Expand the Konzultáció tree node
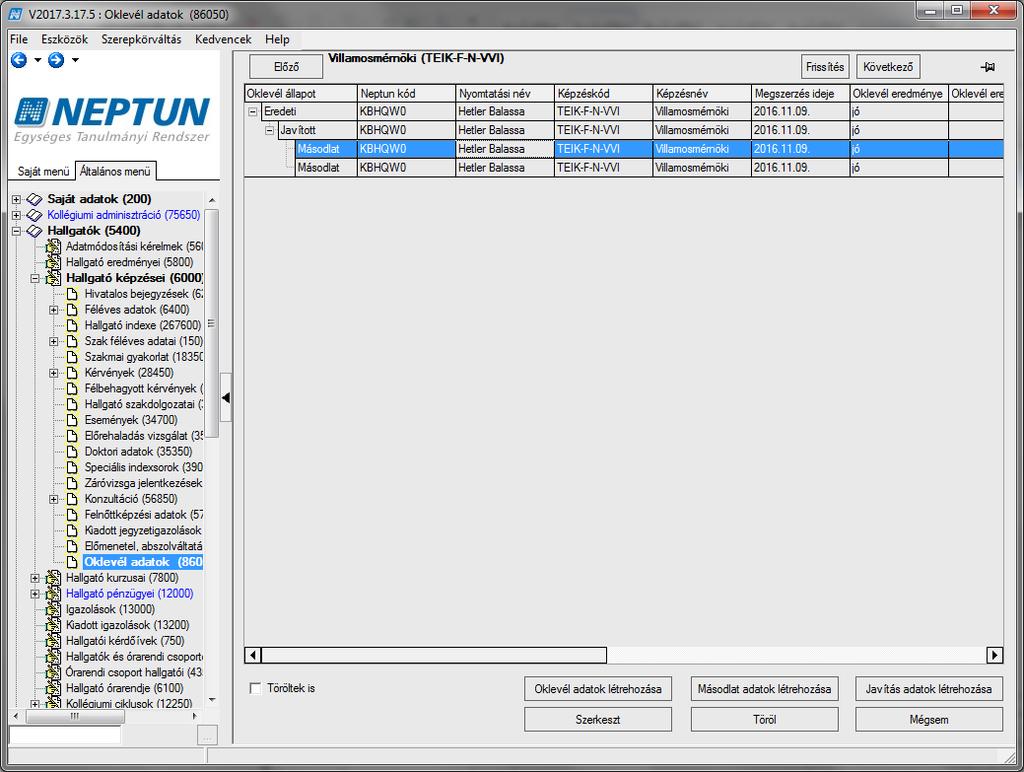This screenshot has width=1024, height=772. pos(54,499)
